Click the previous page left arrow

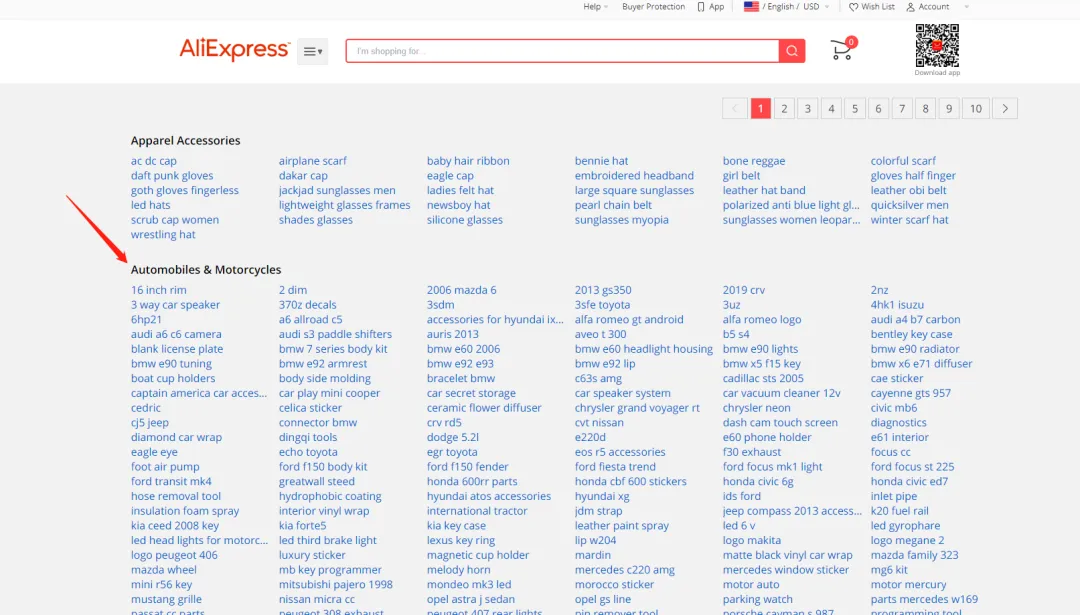click(735, 109)
